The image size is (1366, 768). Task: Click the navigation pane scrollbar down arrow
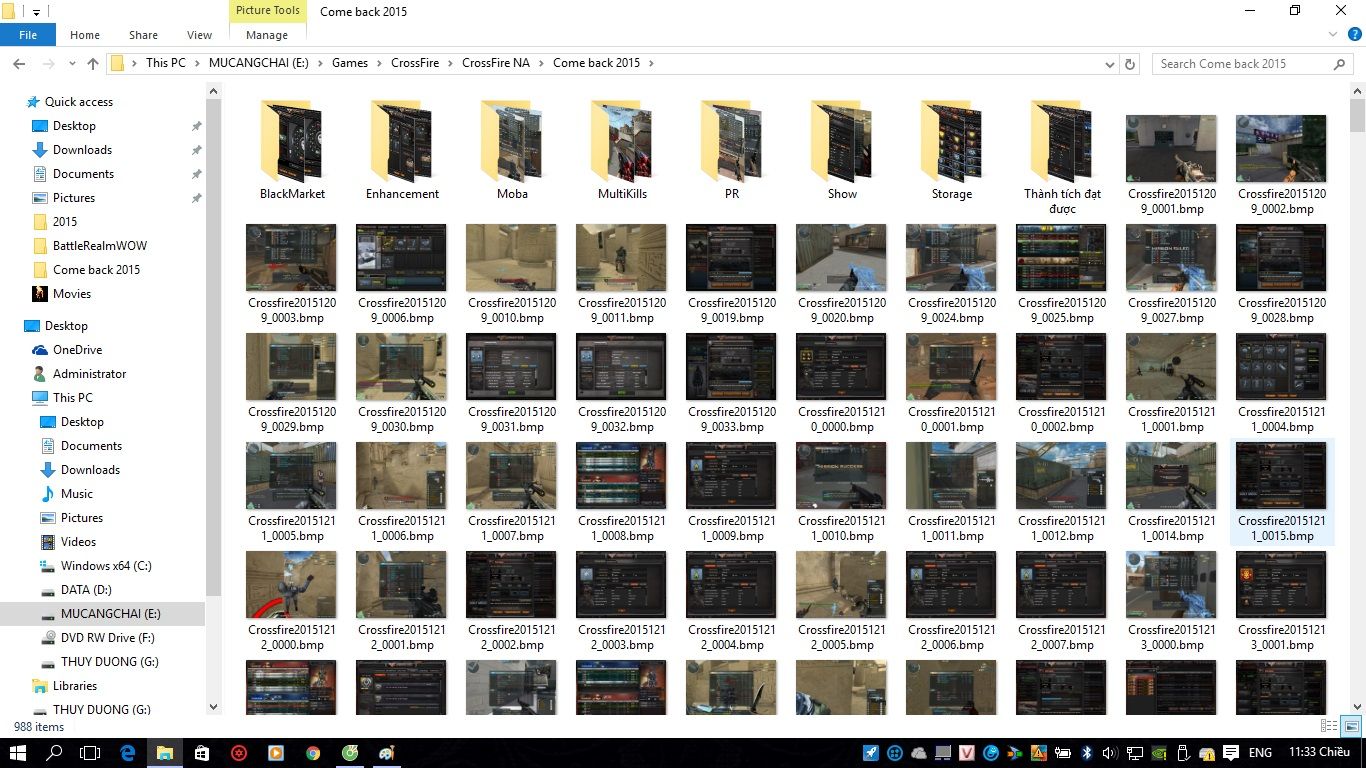(x=213, y=706)
